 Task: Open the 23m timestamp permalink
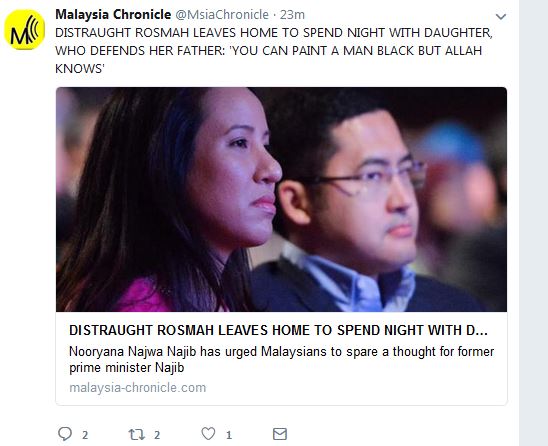(292, 15)
